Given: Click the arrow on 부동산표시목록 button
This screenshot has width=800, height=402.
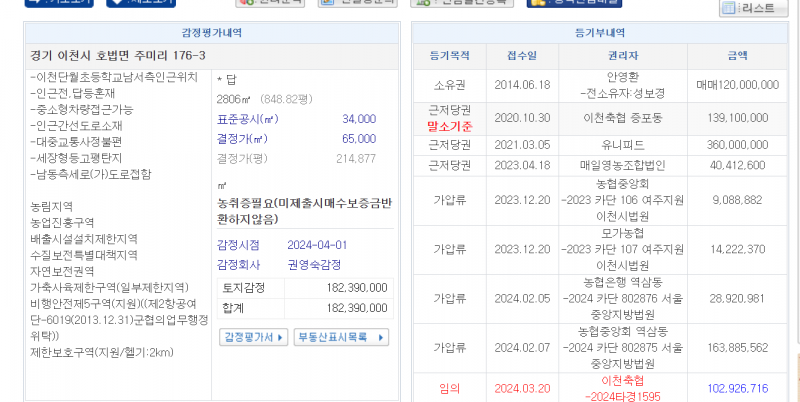Looking at the screenshot, I should click(381, 338).
